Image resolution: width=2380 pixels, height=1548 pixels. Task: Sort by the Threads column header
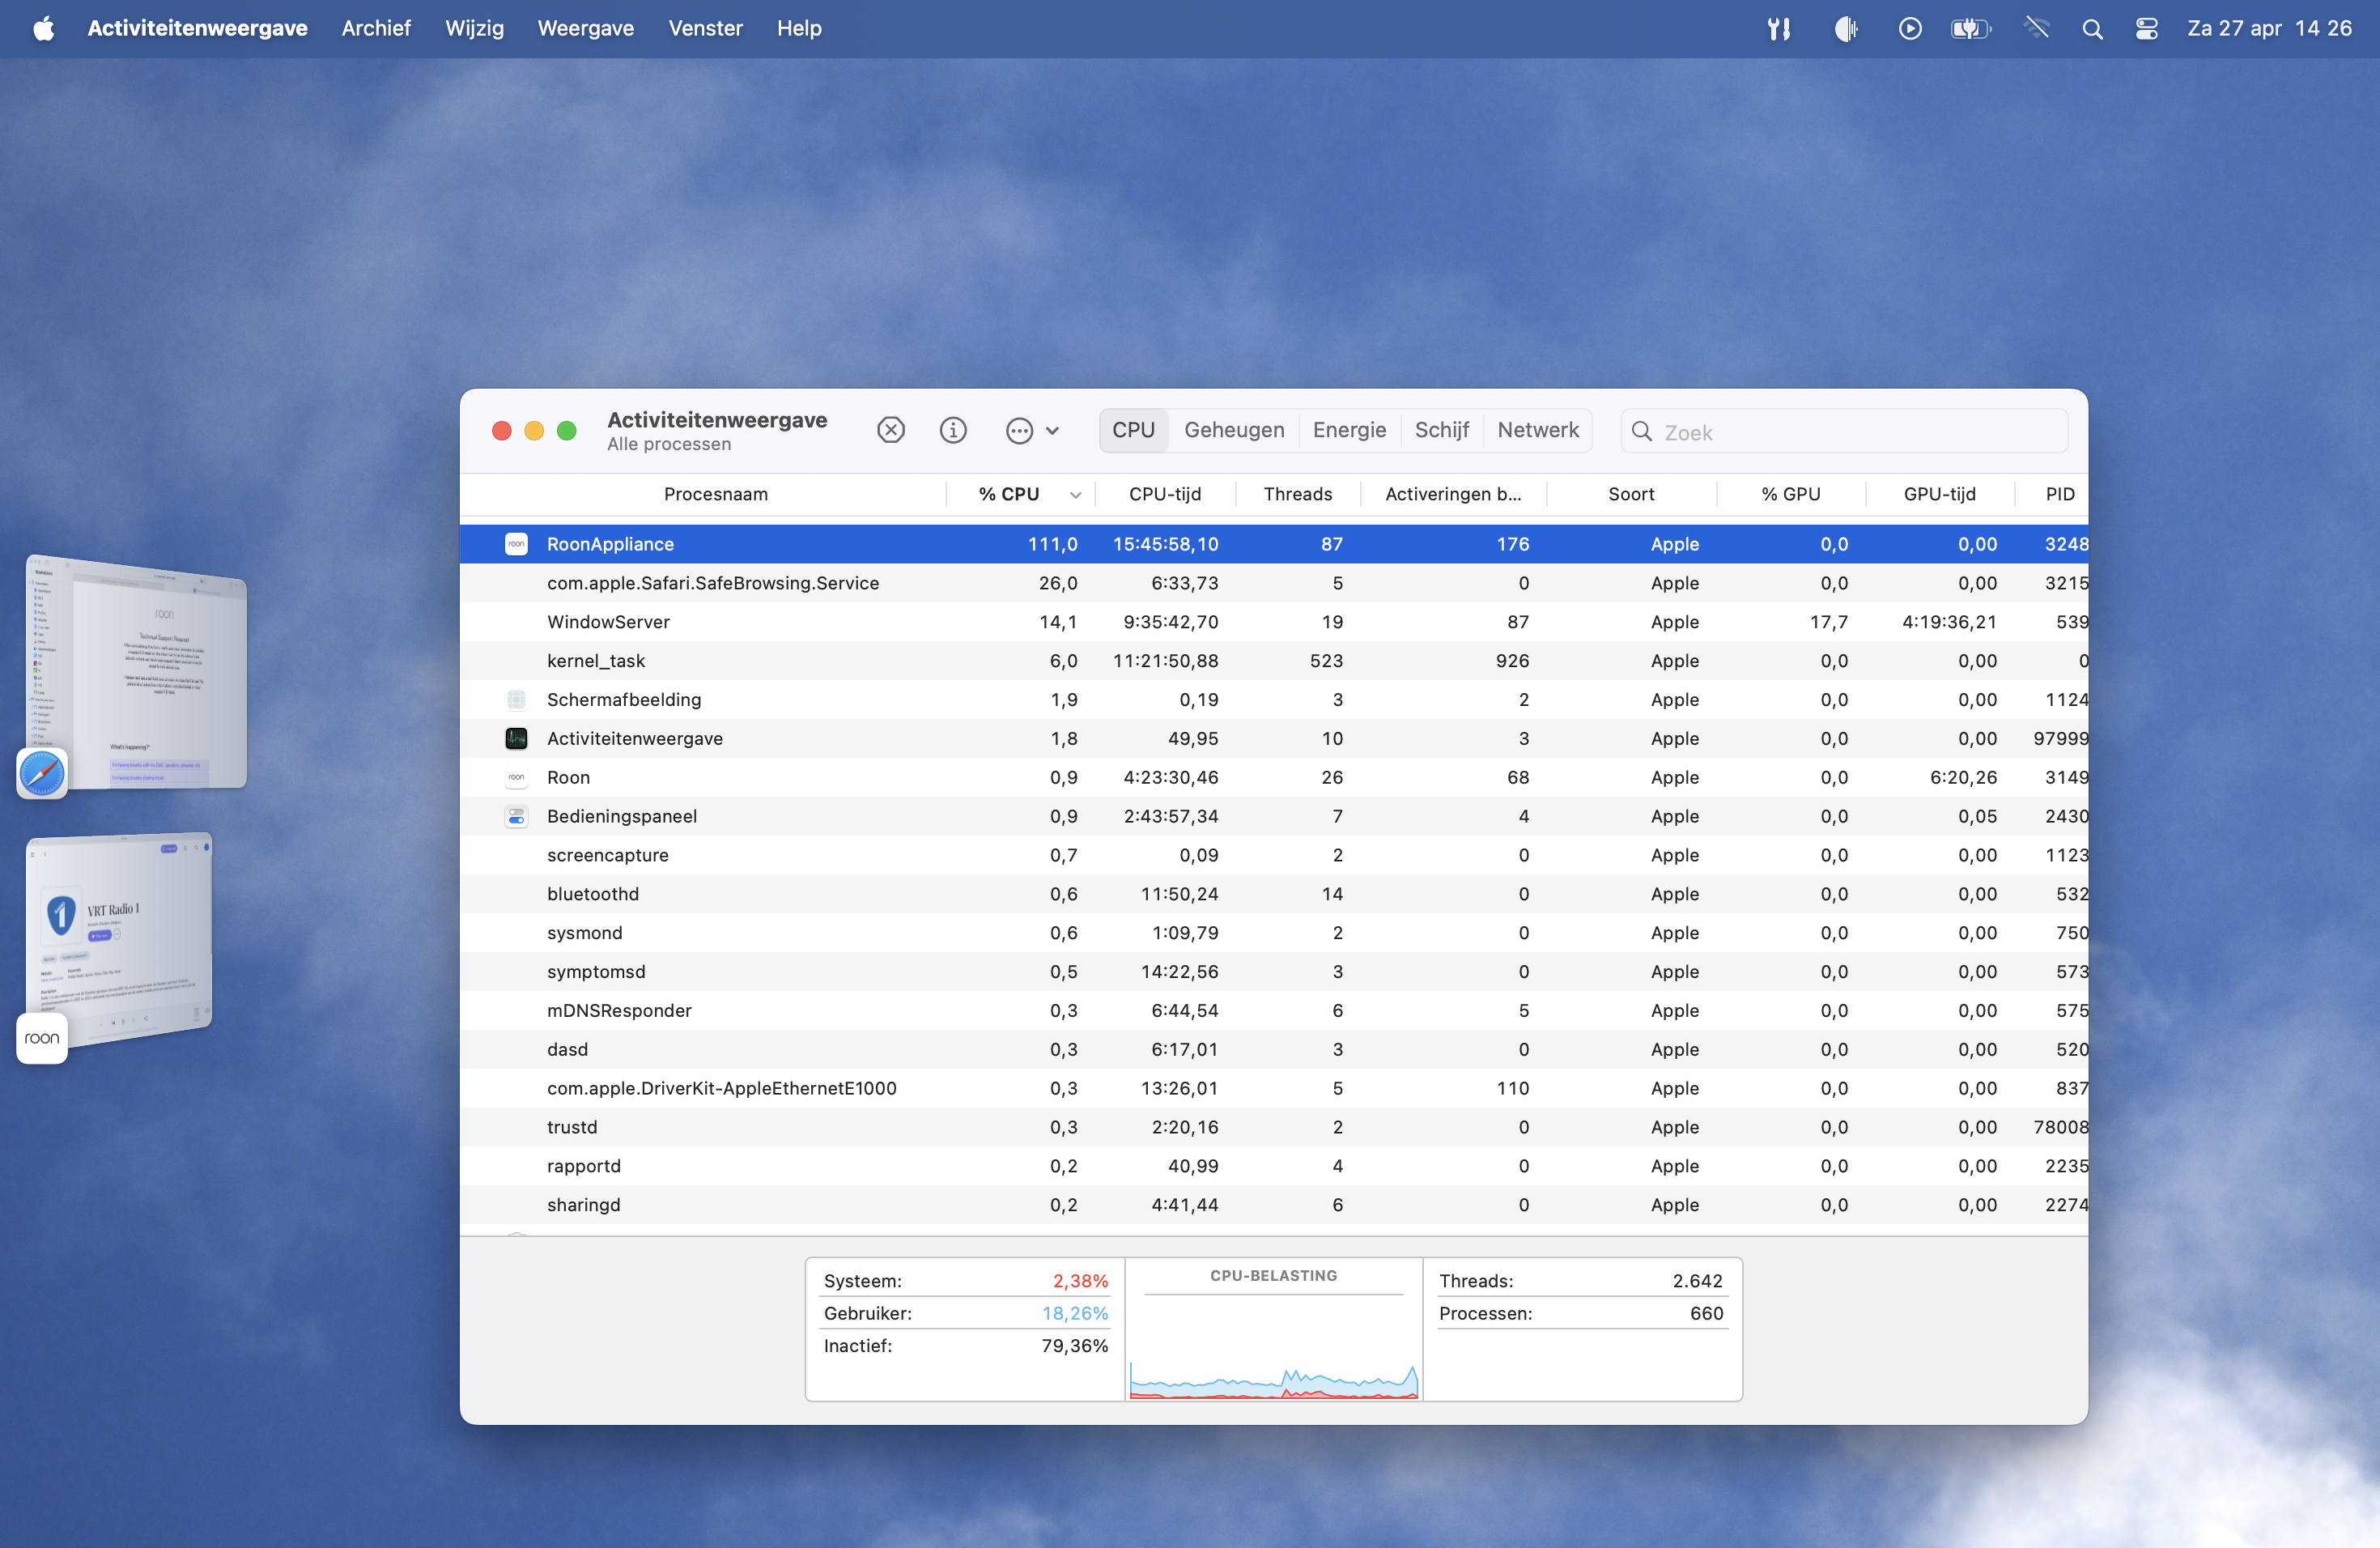tap(1297, 494)
